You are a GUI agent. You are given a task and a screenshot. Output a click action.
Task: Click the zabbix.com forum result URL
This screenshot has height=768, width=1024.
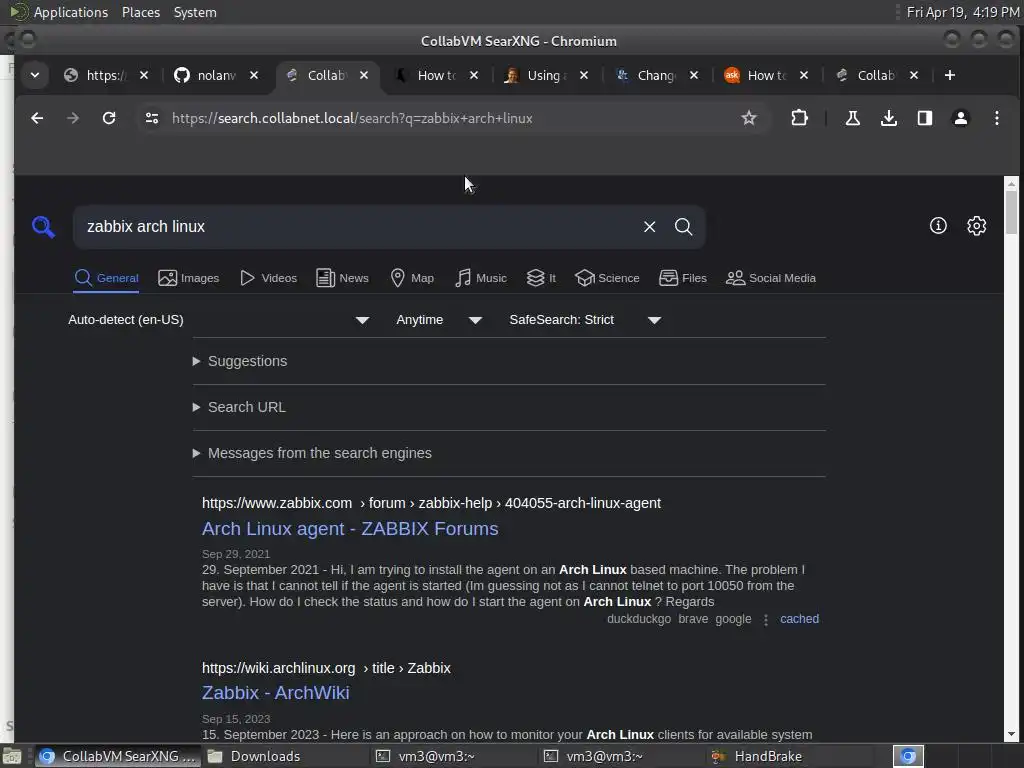tap(431, 504)
